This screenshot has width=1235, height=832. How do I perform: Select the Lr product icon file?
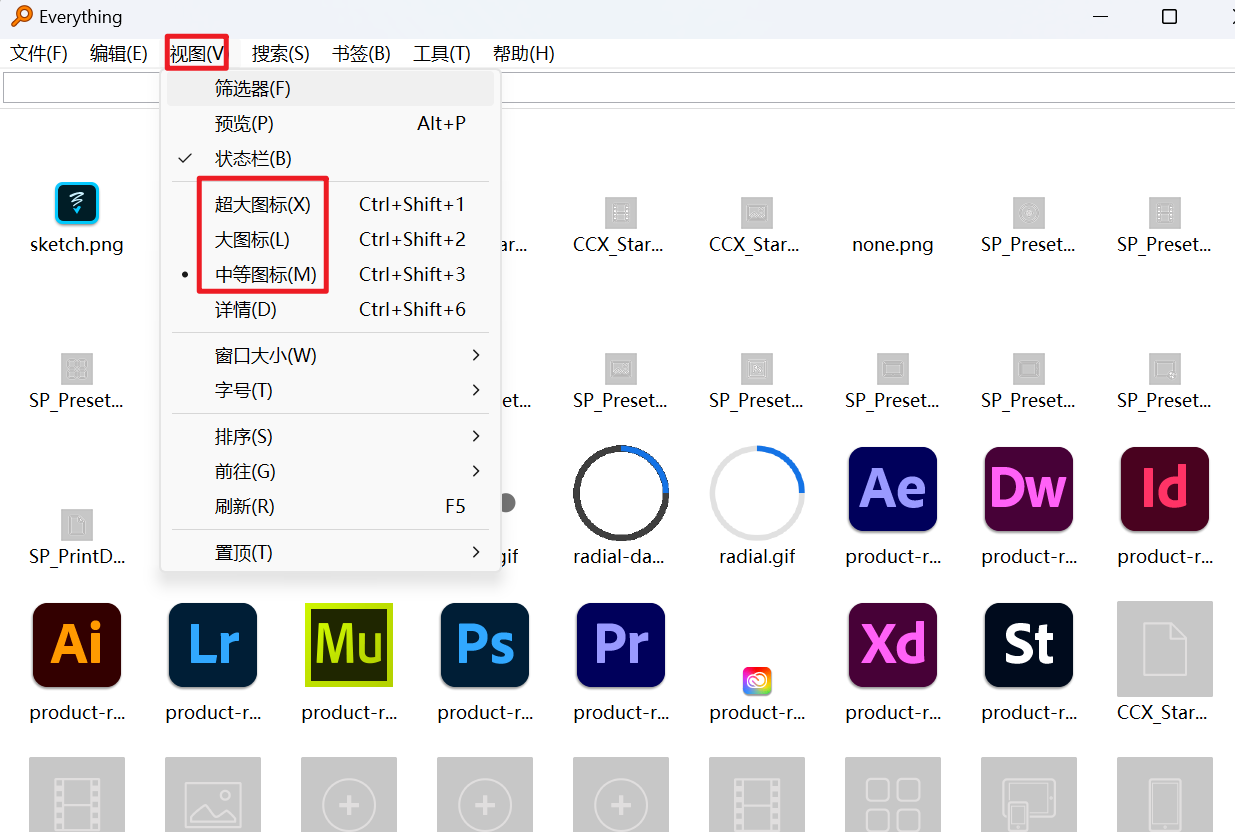(x=213, y=645)
